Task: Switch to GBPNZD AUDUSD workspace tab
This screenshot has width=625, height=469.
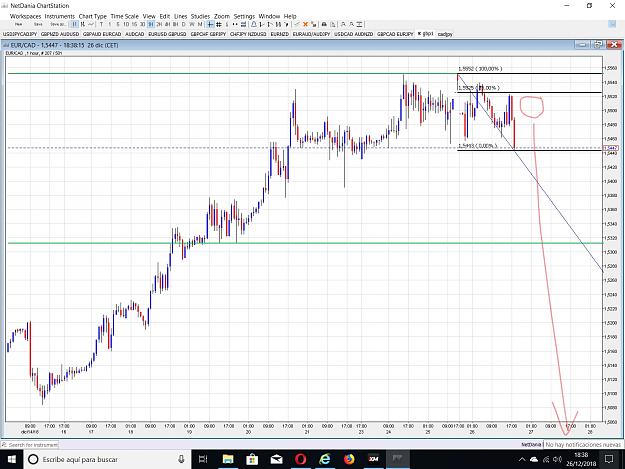Action: click(60, 34)
